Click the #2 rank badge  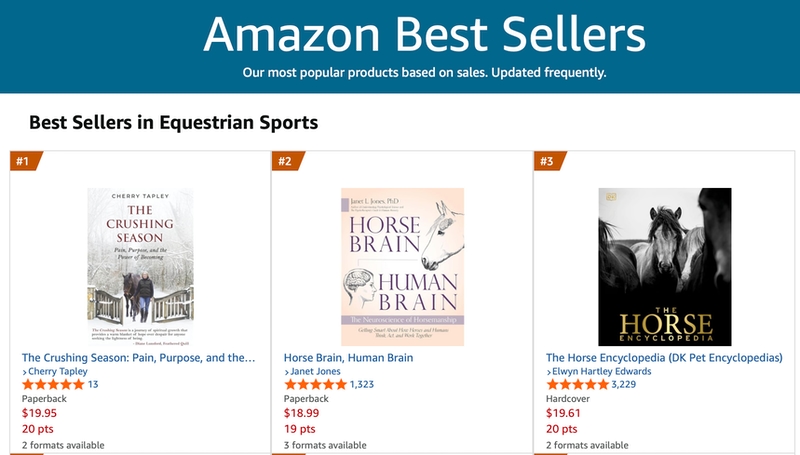coord(286,162)
